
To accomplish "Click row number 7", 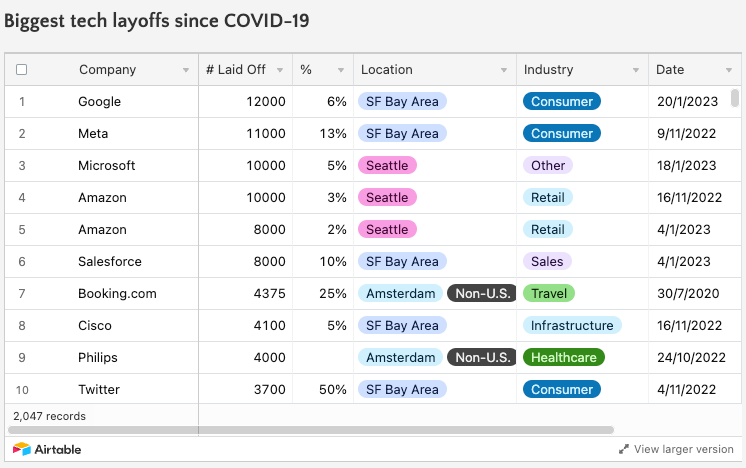I will (22, 293).
